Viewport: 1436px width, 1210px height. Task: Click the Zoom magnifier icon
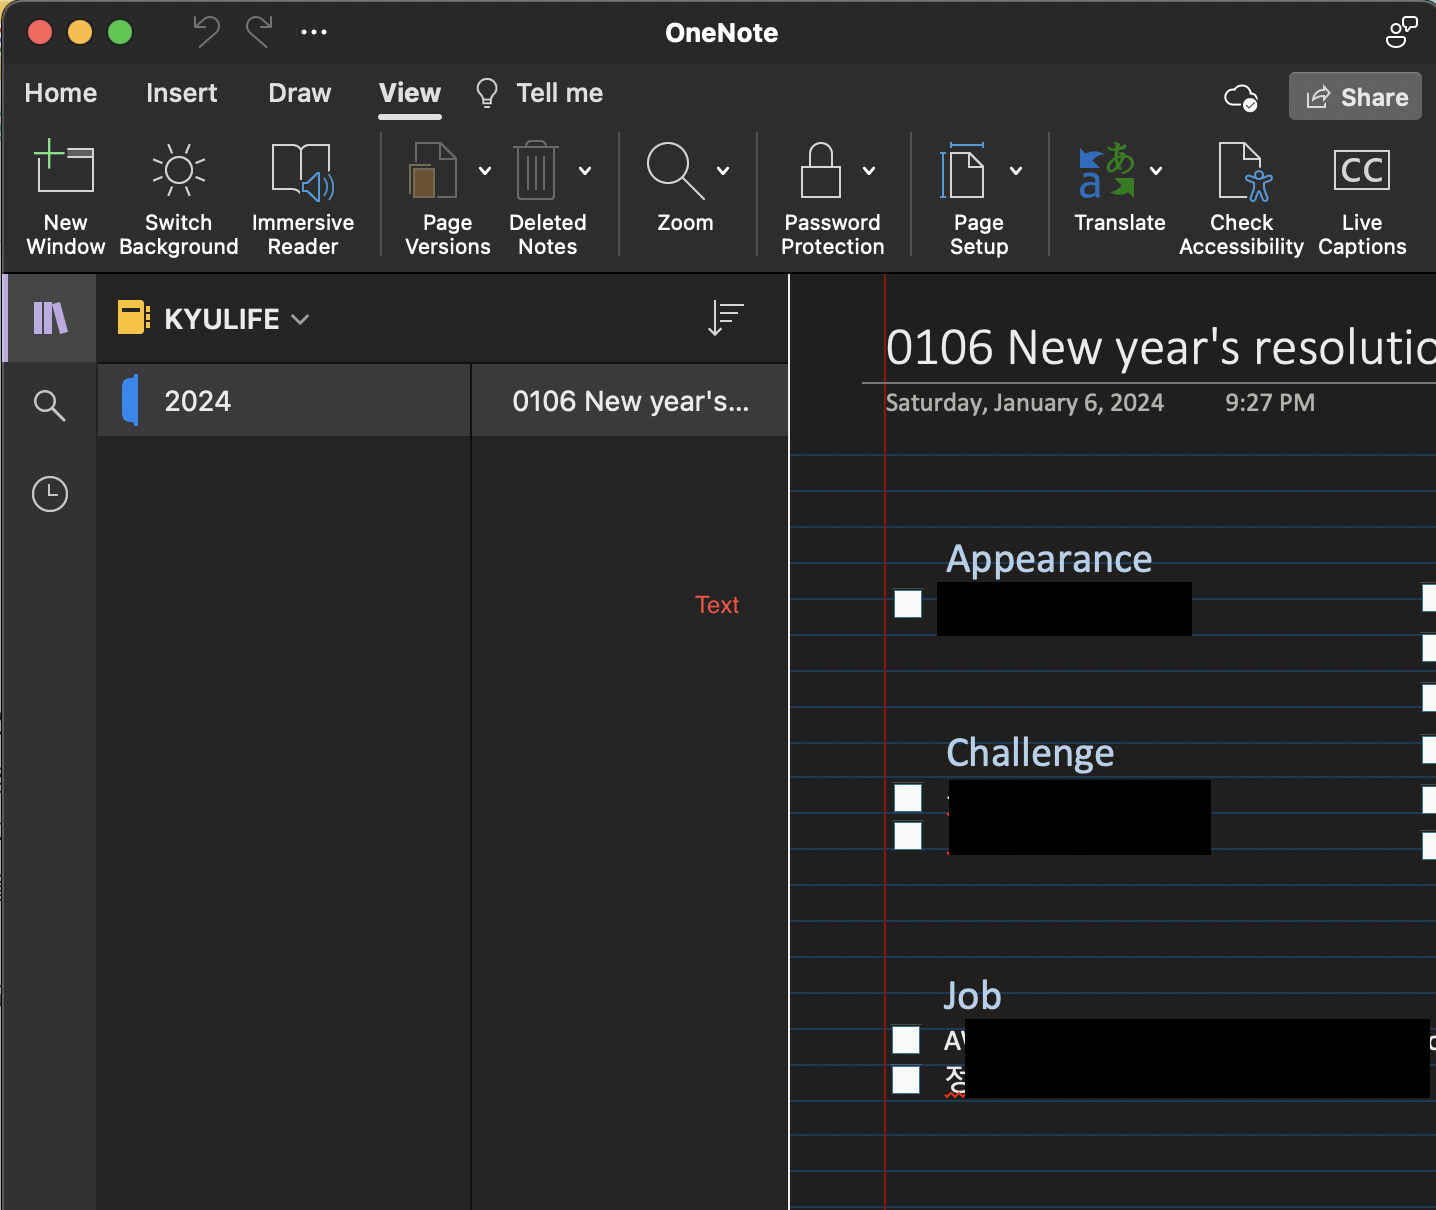click(675, 170)
